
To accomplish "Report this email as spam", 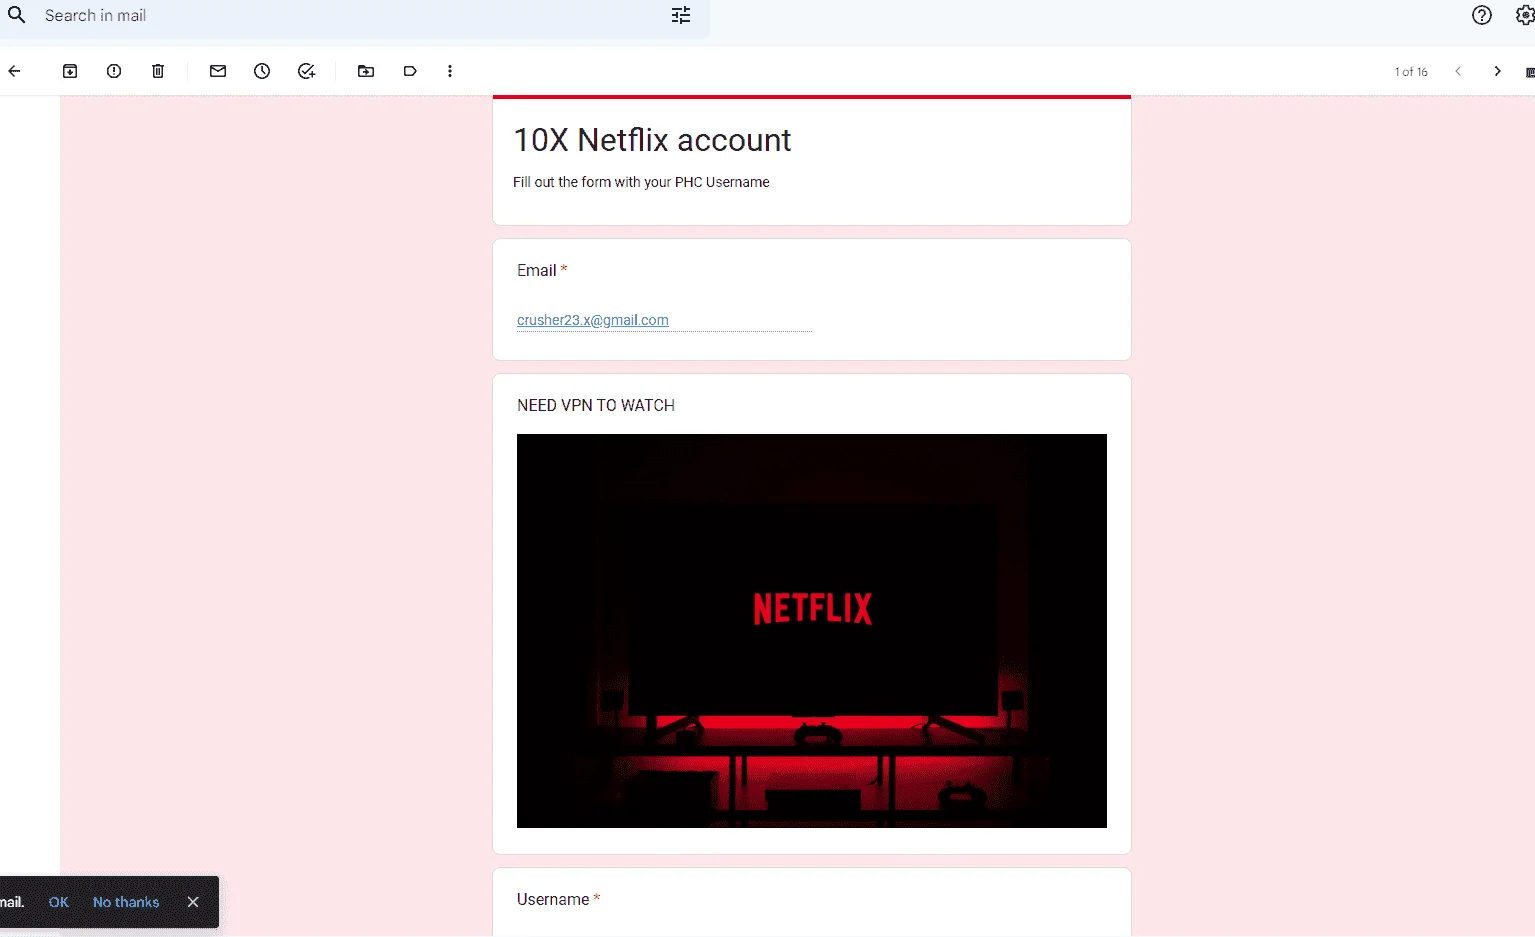I will point(114,71).
